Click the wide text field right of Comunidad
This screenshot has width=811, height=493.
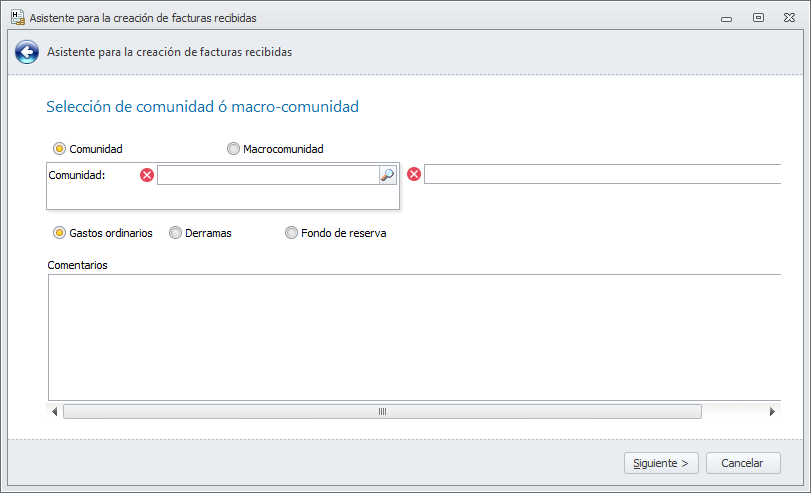pos(600,175)
